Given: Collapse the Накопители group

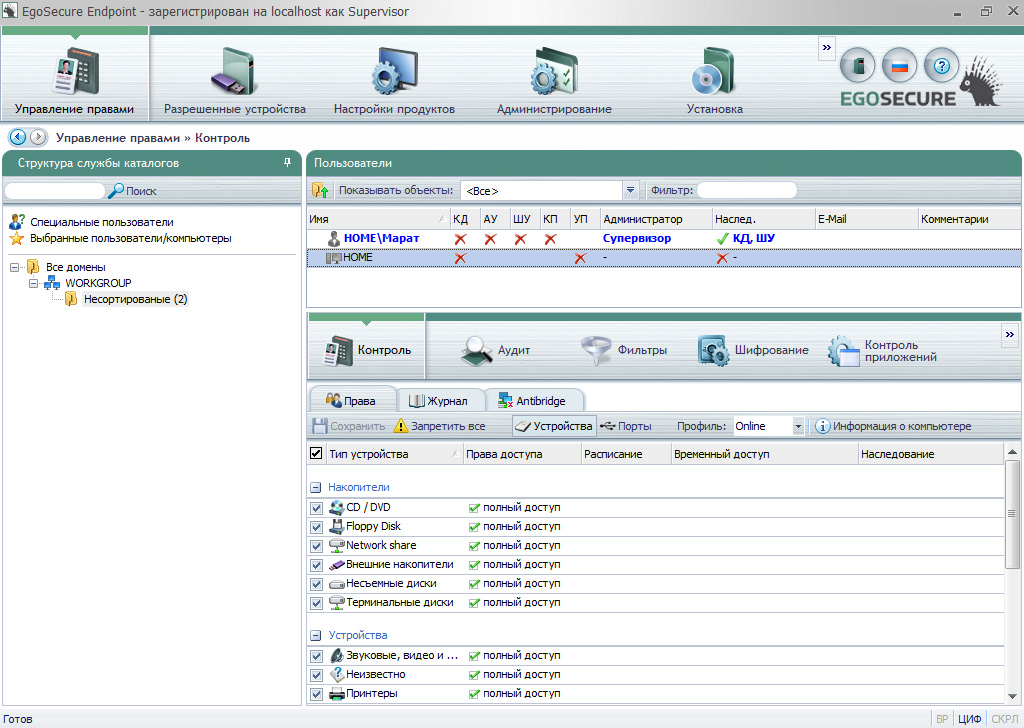Looking at the screenshot, I should click(315, 487).
